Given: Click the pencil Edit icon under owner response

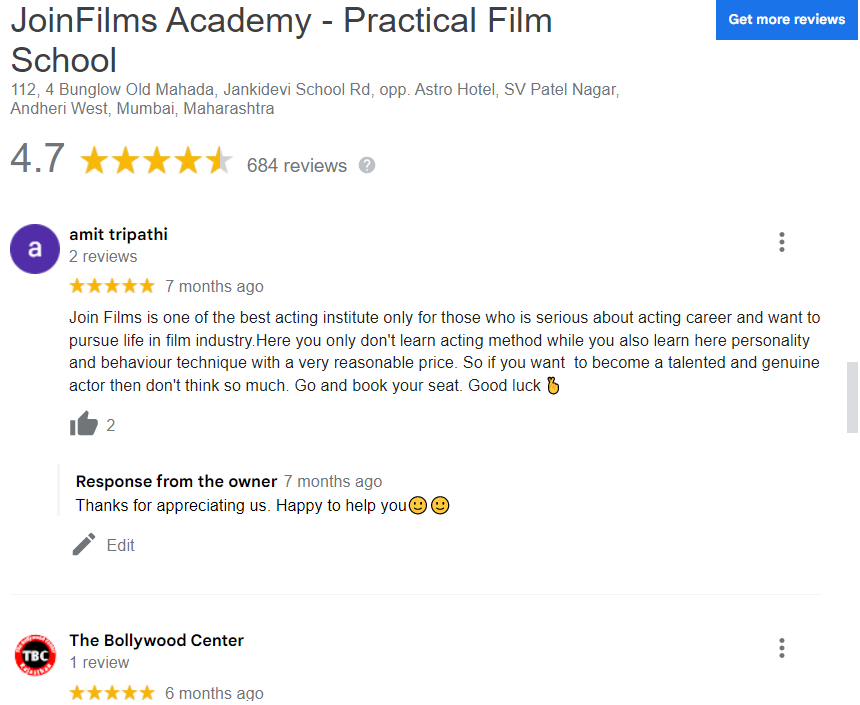Looking at the screenshot, I should click(85, 545).
